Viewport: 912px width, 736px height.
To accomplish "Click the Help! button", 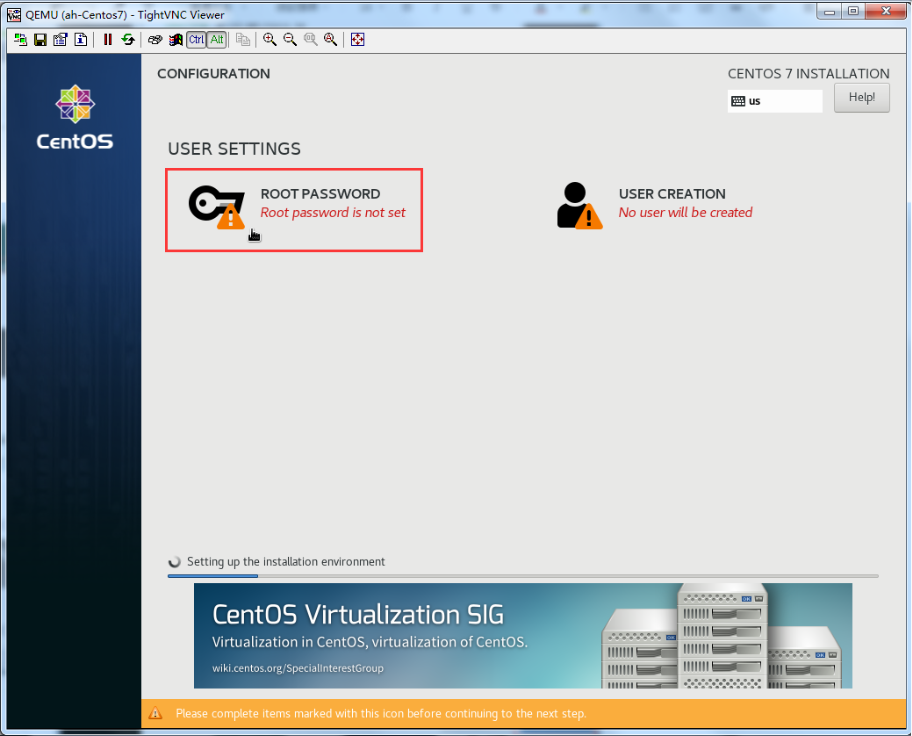I will coord(861,97).
